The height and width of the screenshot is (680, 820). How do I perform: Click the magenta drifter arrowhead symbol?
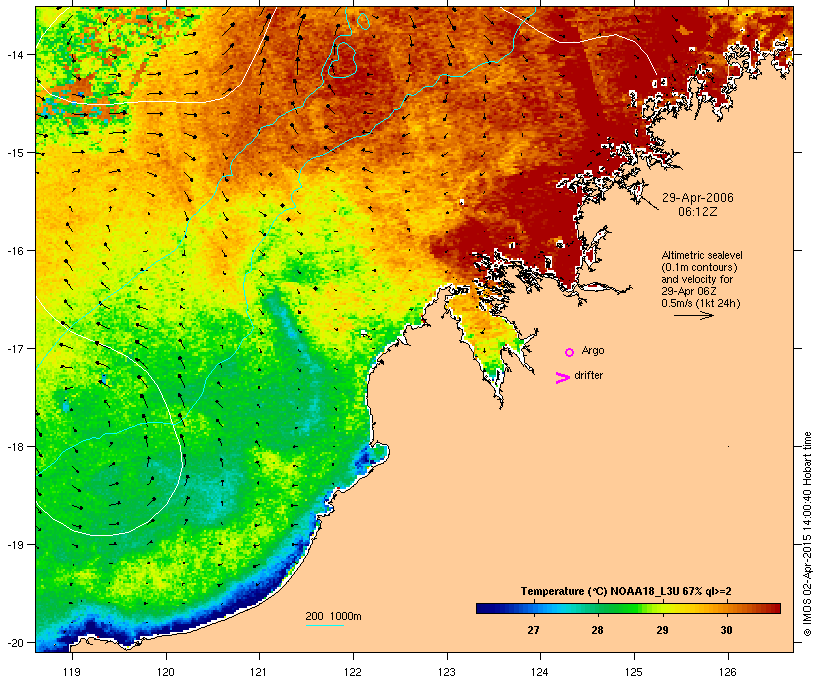[563, 378]
